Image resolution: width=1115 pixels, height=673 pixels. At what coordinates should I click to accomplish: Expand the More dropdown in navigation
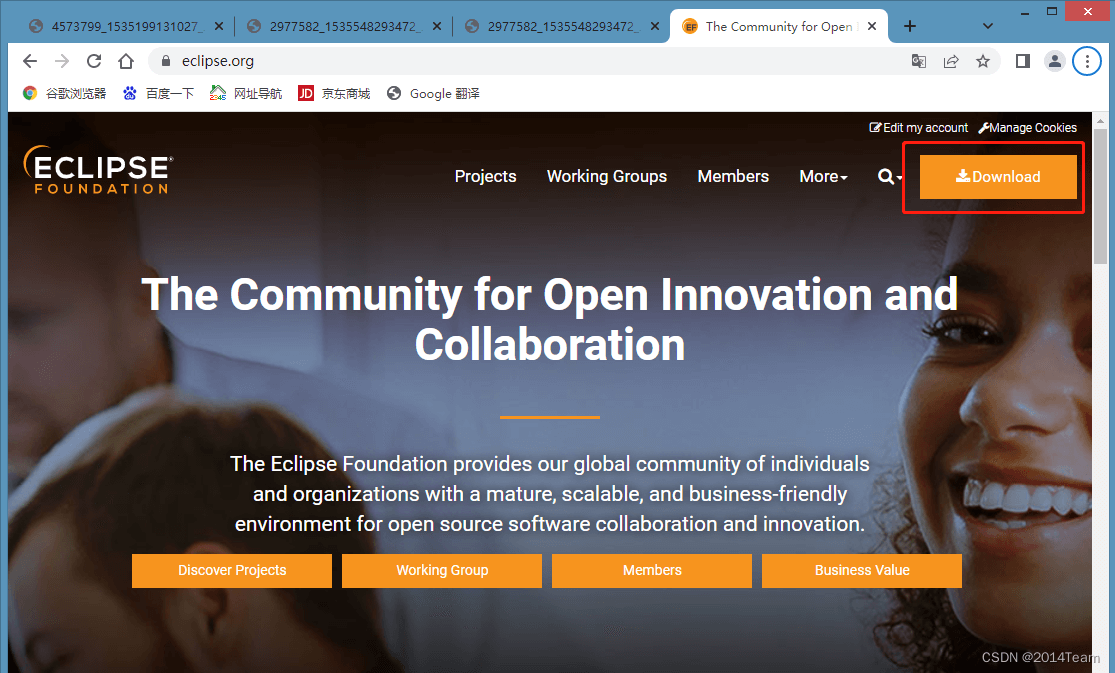coord(823,176)
